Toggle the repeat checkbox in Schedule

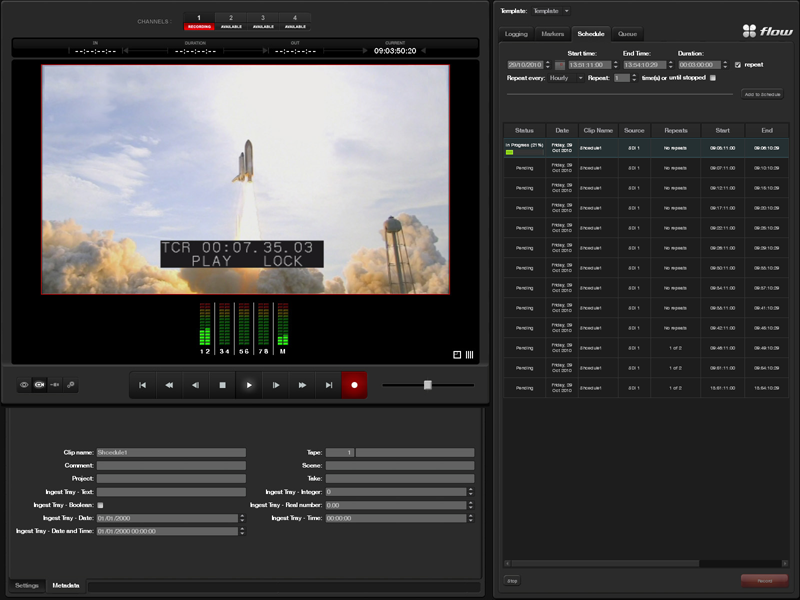pos(738,64)
